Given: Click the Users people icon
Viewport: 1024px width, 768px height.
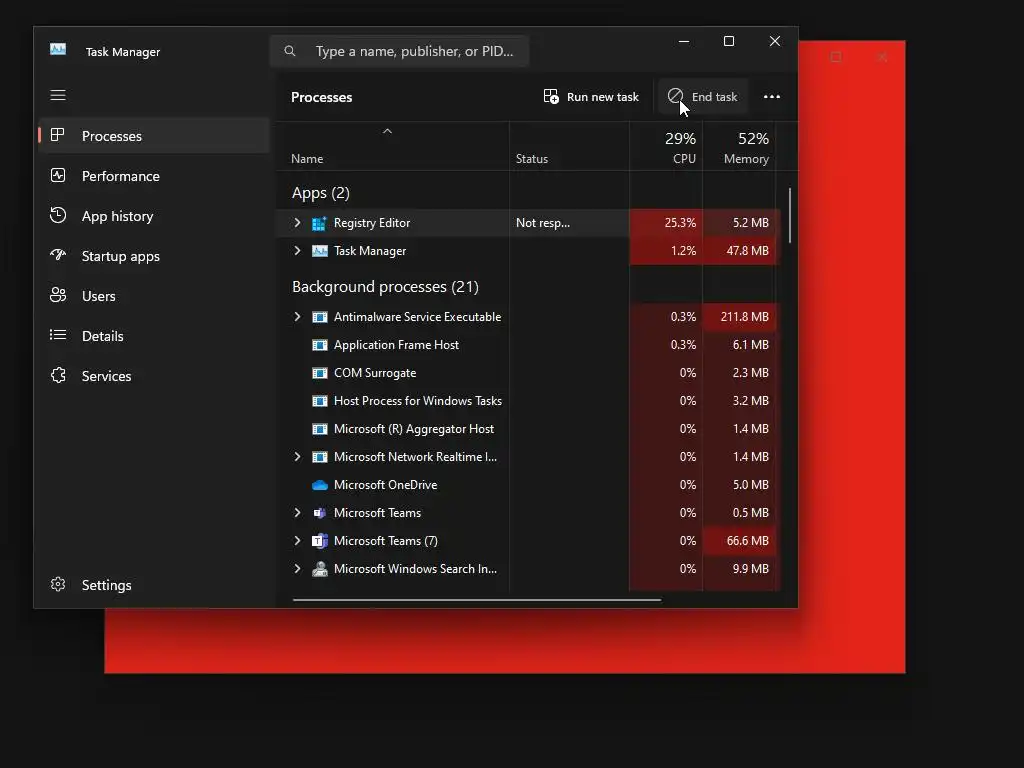Looking at the screenshot, I should [x=58, y=295].
